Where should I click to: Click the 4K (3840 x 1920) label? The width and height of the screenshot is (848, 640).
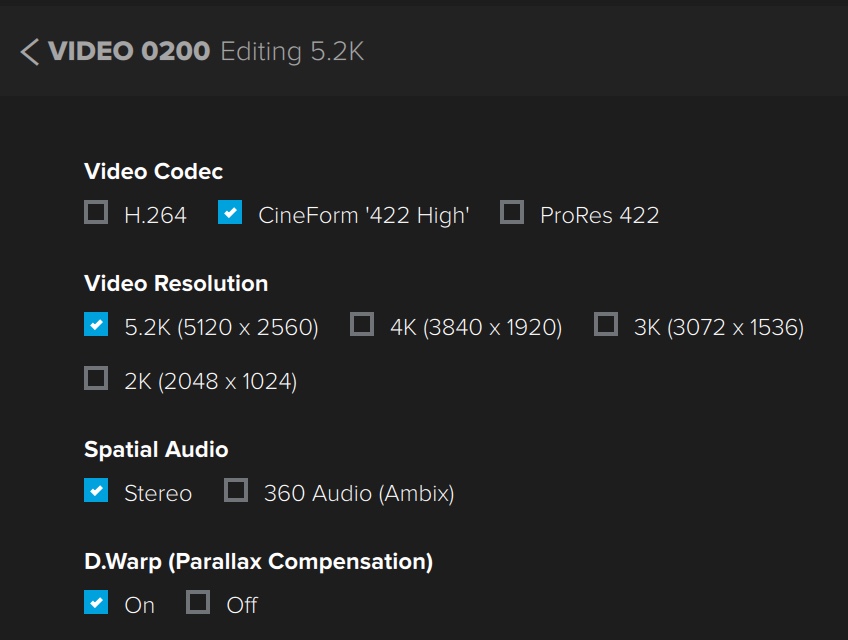476,327
